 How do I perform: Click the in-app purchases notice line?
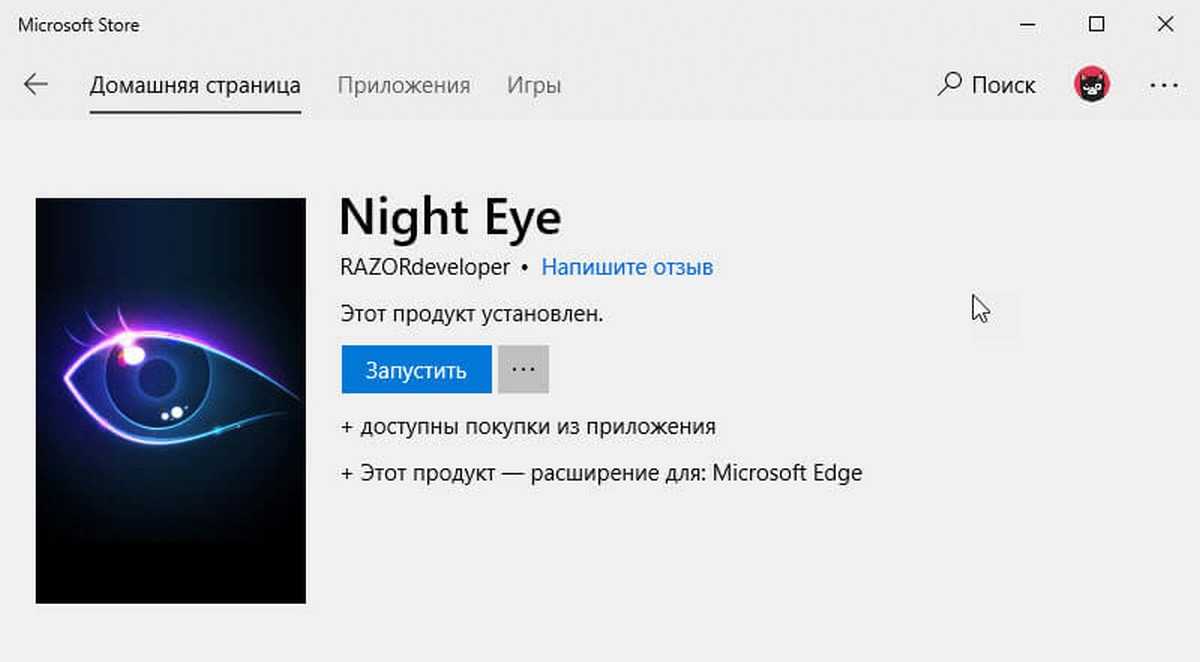coord(528,427)
